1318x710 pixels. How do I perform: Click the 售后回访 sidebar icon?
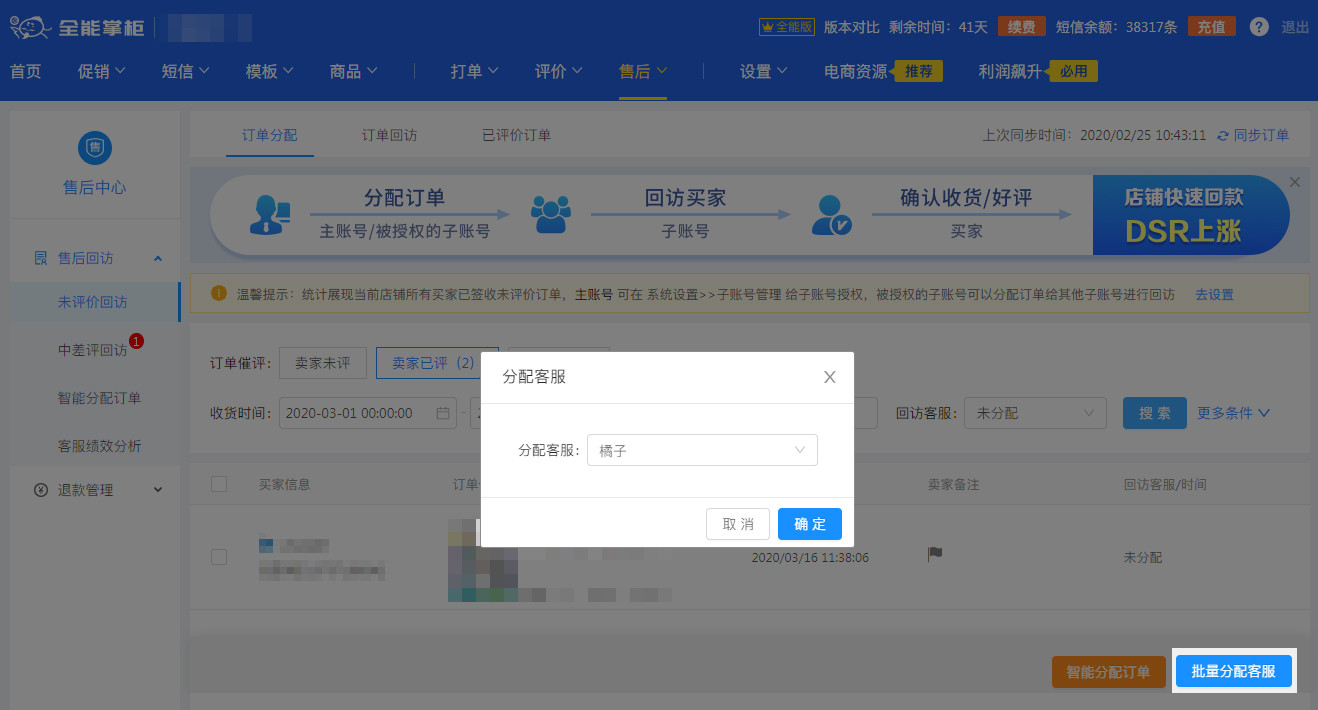coord(41,258)
